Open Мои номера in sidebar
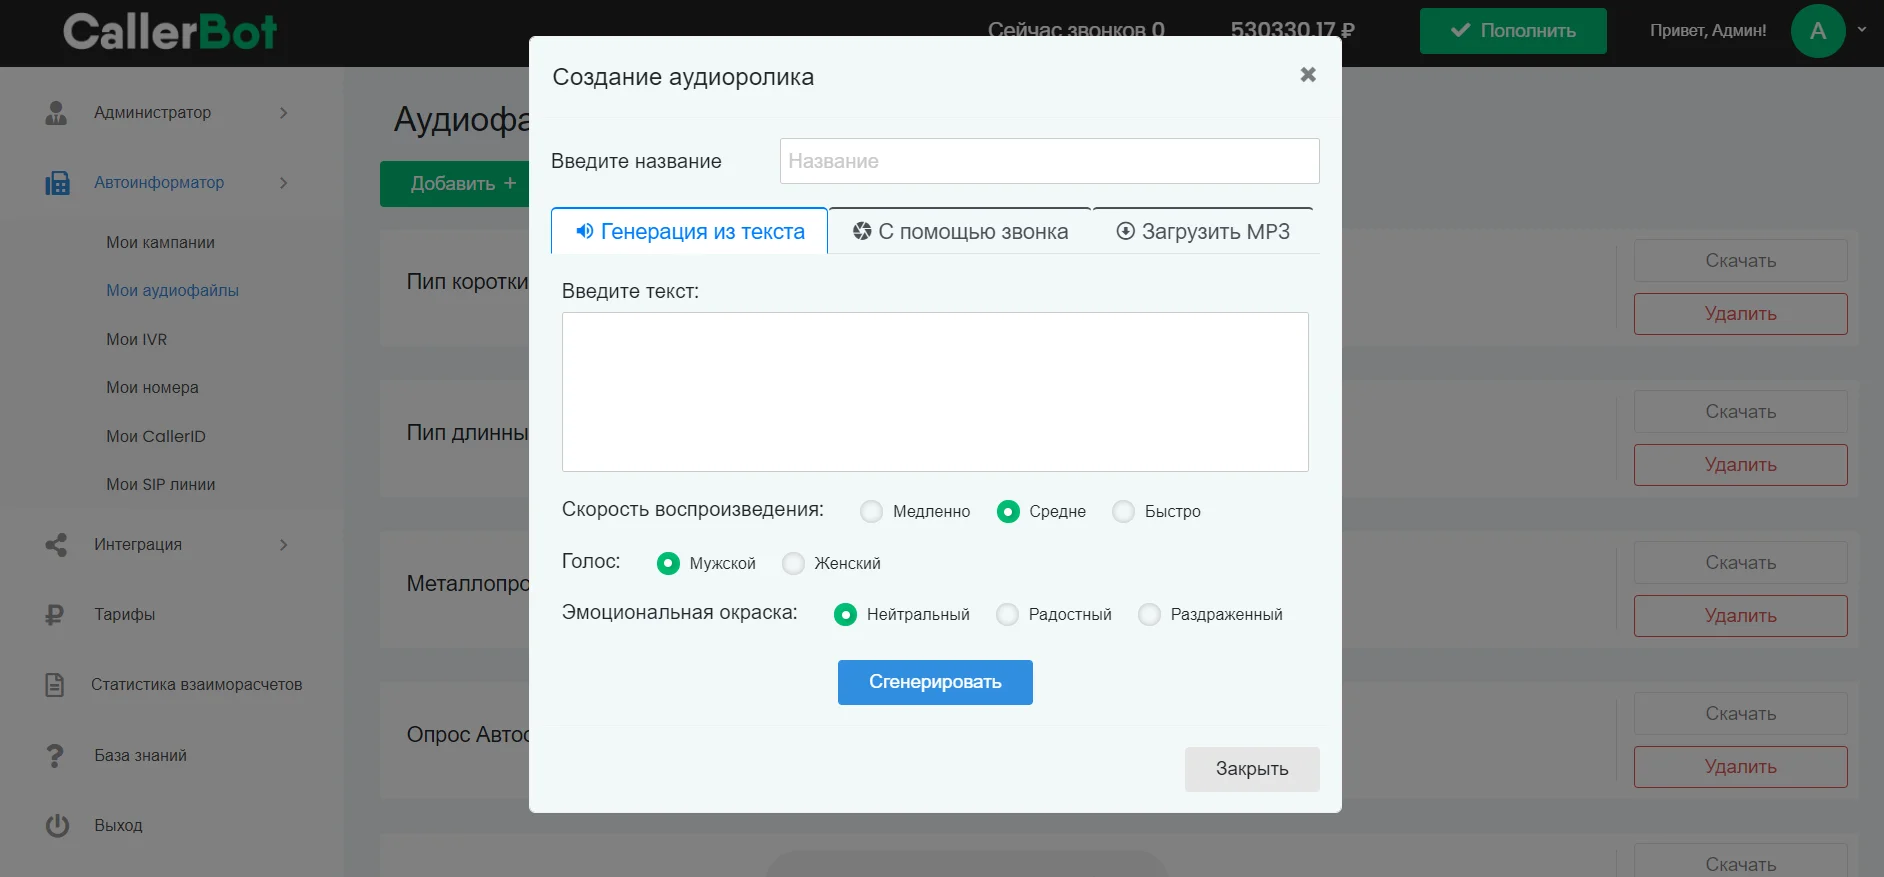Image resolution: width=1884 pixels, height=877 pixels. 152,388
